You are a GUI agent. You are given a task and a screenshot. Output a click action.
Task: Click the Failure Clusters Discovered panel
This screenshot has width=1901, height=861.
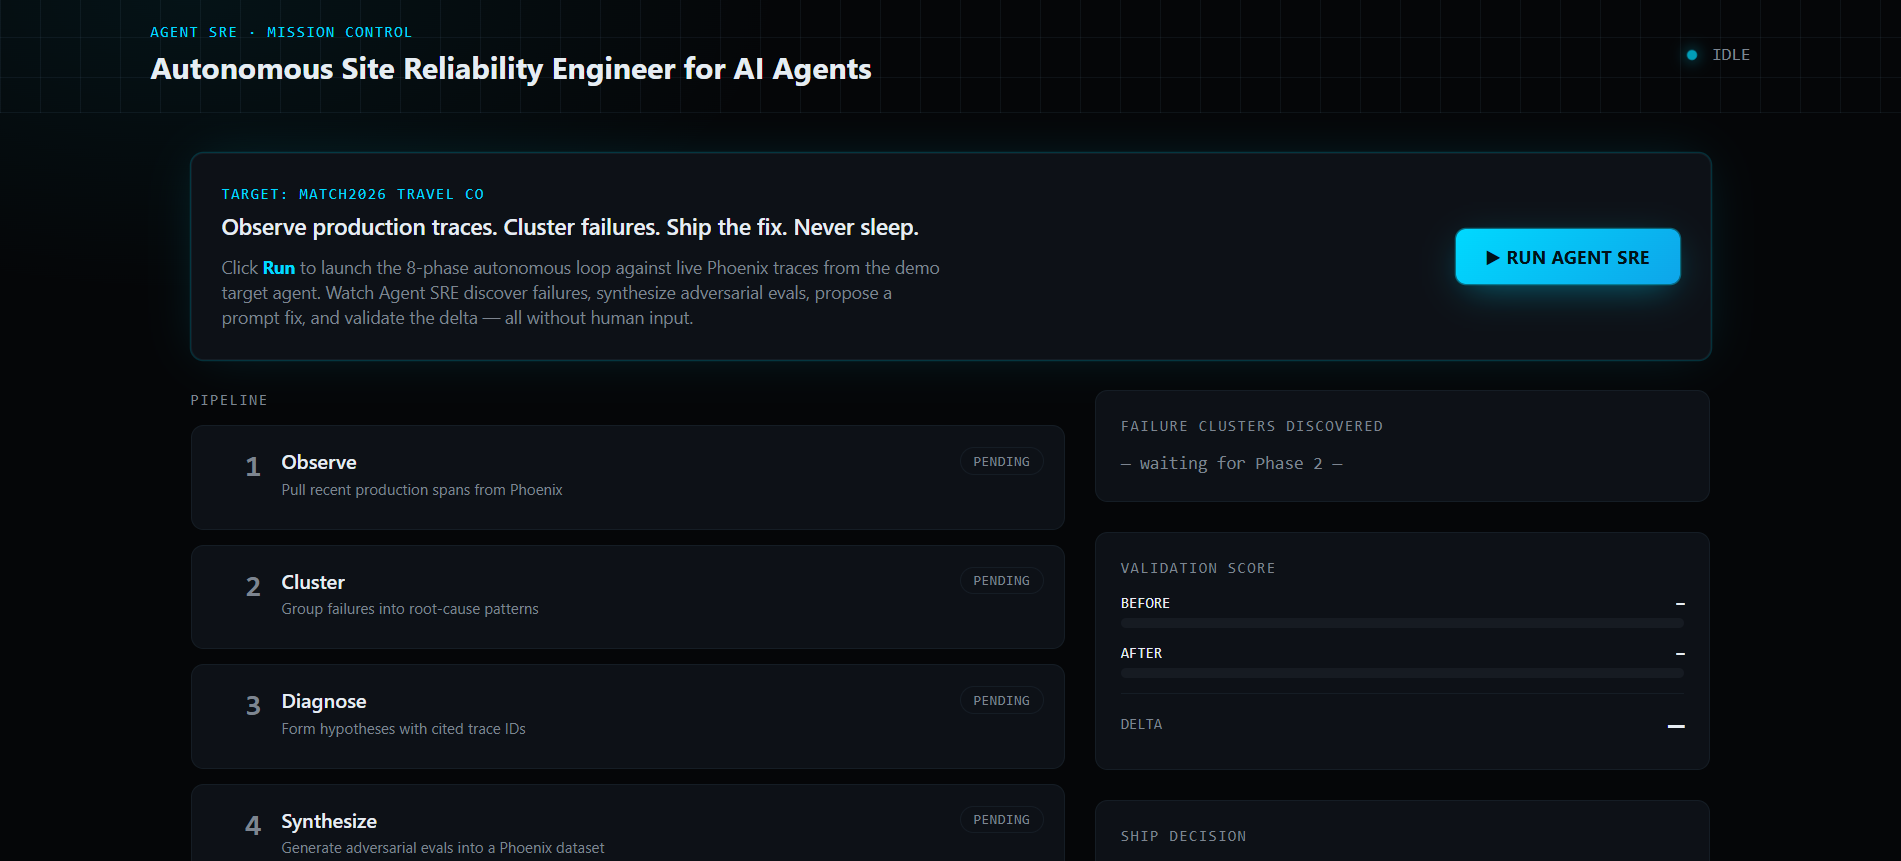tap(1402, 446)
